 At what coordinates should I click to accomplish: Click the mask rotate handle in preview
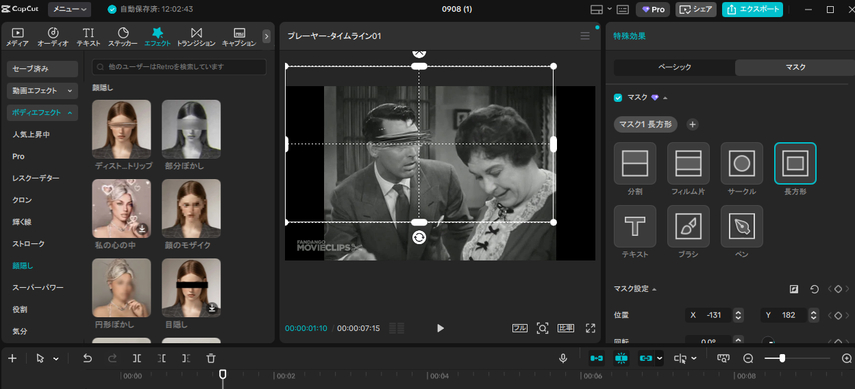(419, 237)
